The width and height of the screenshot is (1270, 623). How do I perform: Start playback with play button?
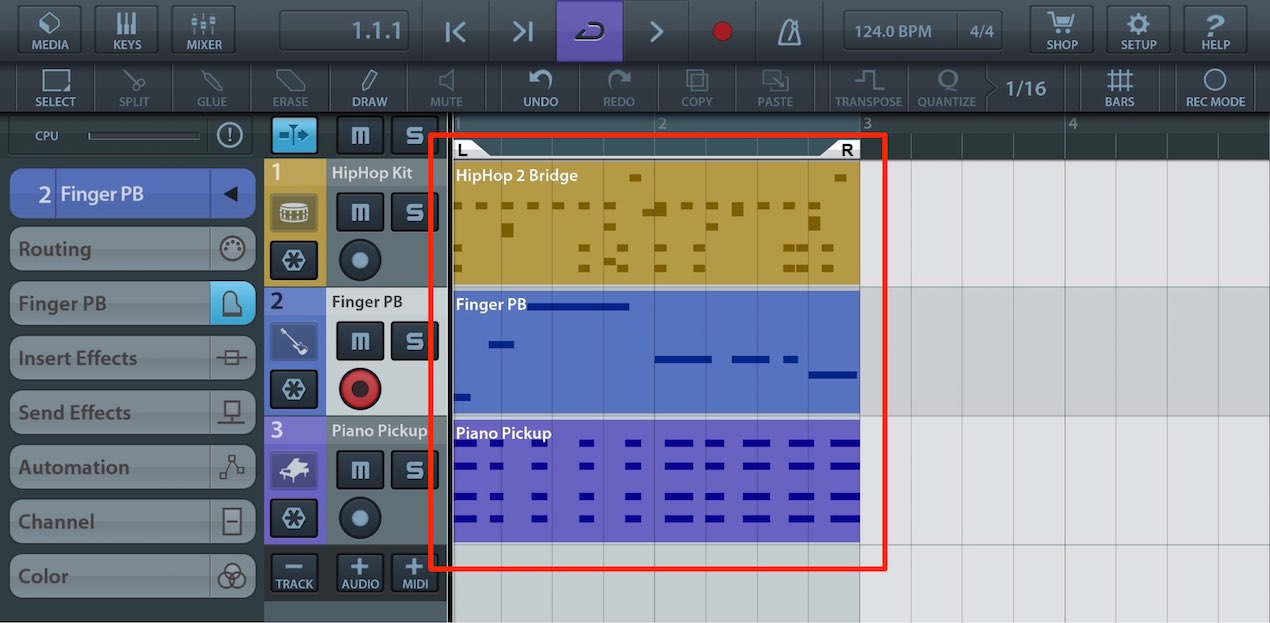[x=656, y=32]
